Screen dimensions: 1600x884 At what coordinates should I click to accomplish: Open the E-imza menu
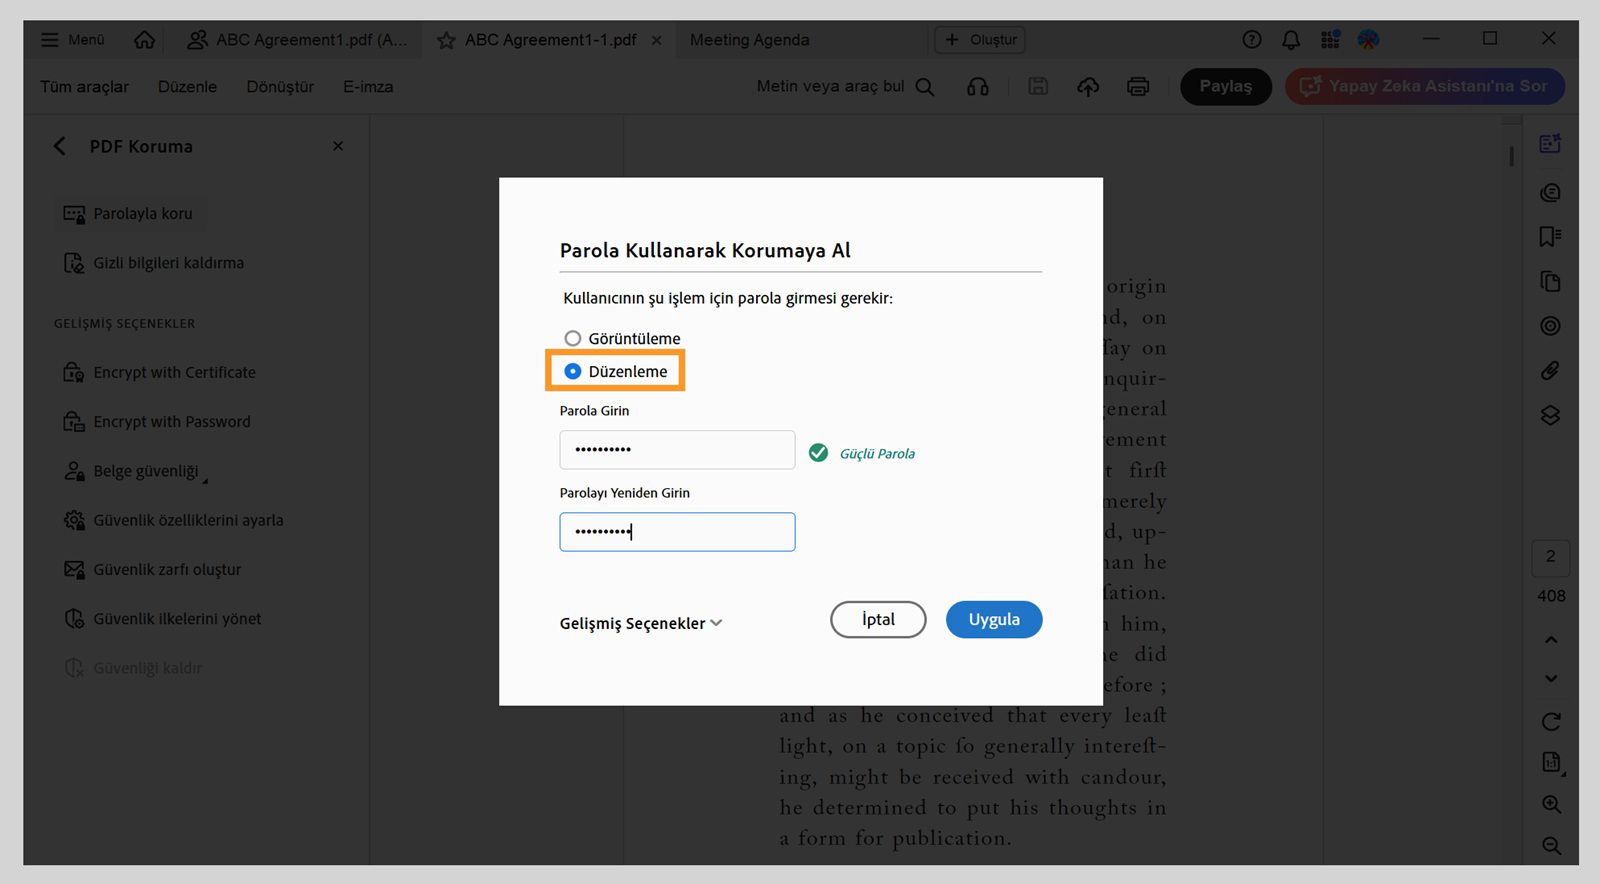tap(368, 87)
